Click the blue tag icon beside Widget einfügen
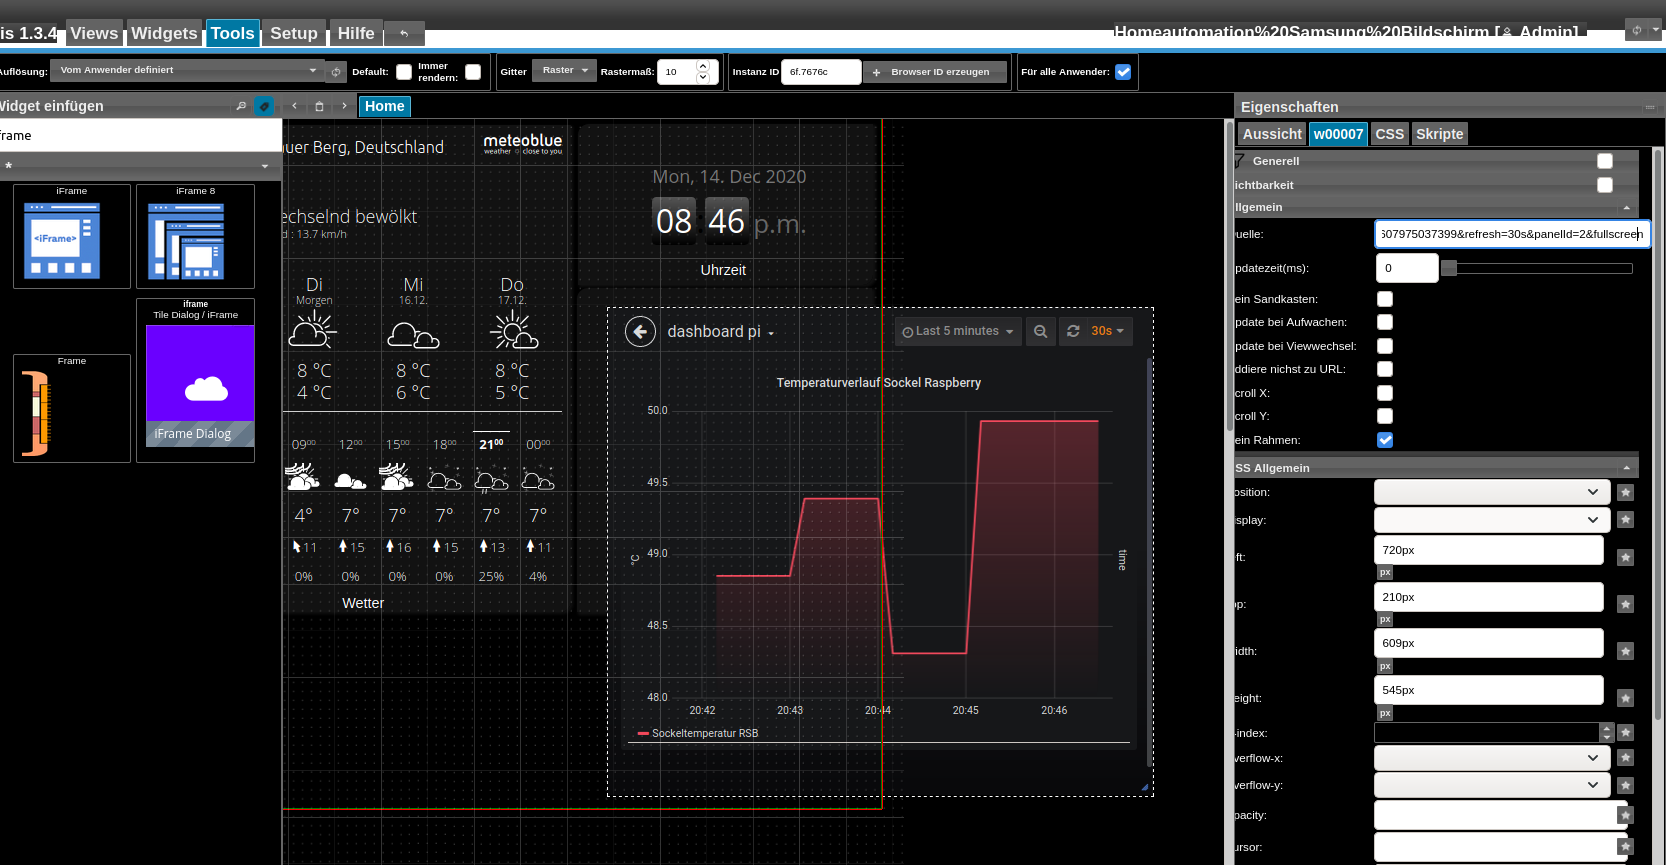This screenshot has width=1666, height=865. (264, 106)
